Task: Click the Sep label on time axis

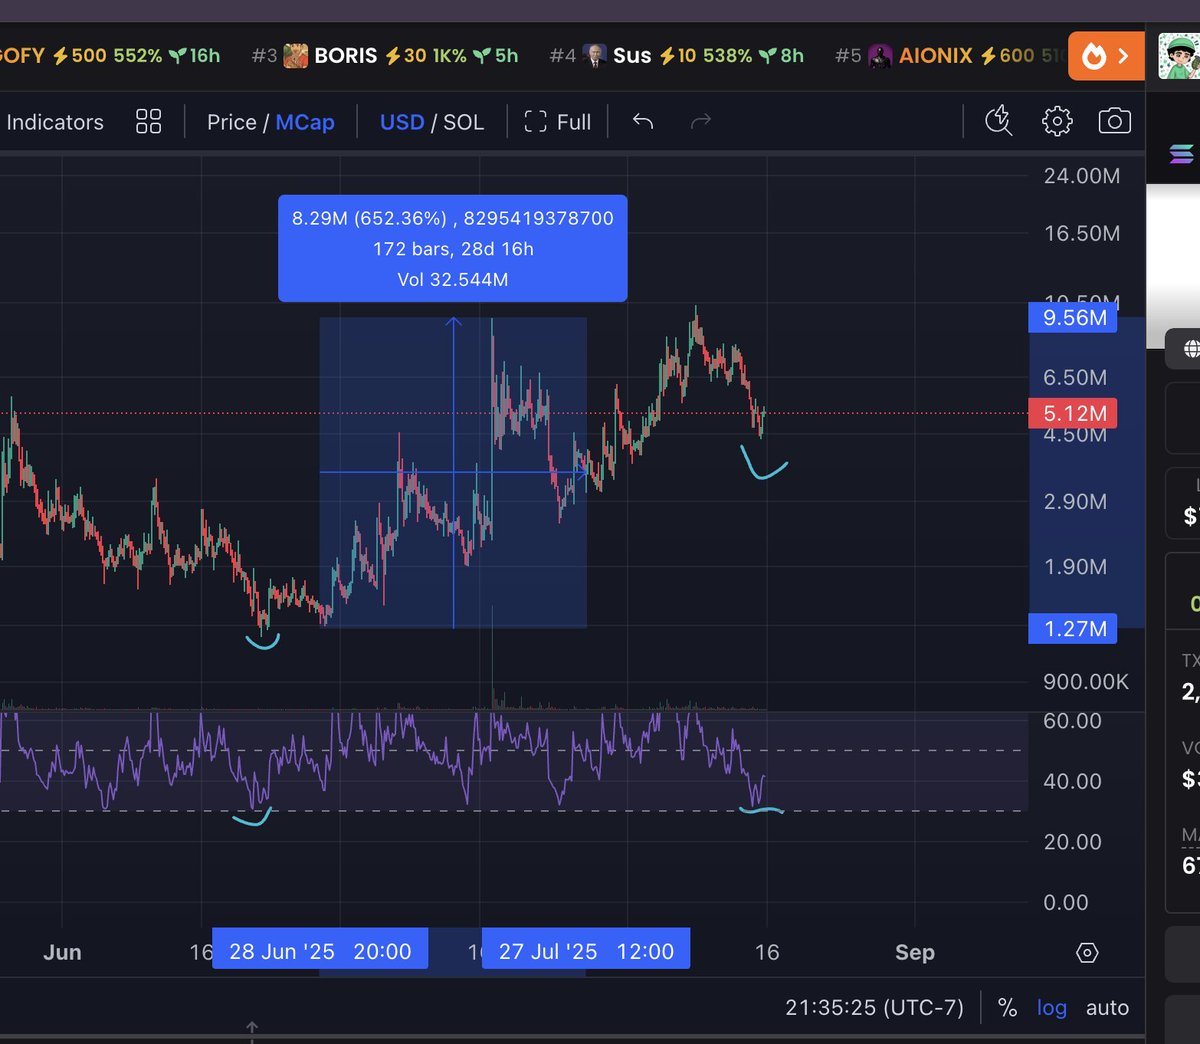Action: click(914, 952)
